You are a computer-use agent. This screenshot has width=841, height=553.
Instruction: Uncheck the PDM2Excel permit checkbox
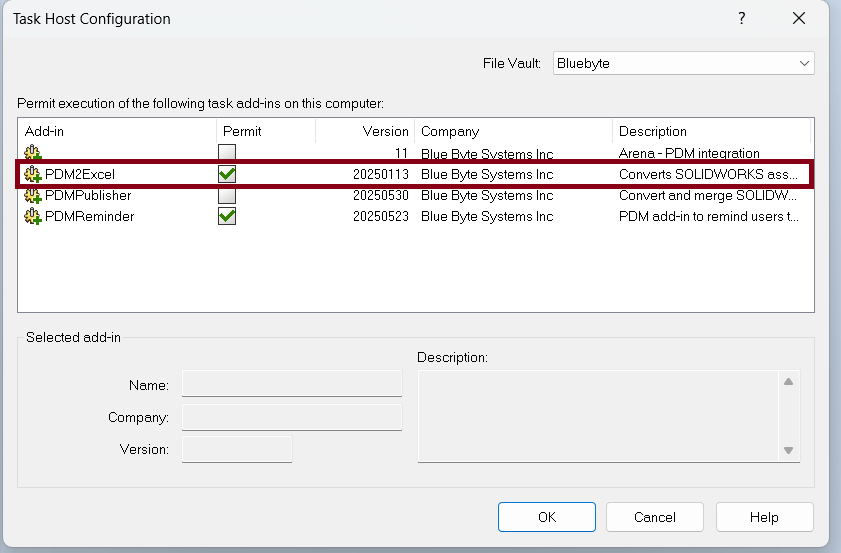tap(227, 174)
